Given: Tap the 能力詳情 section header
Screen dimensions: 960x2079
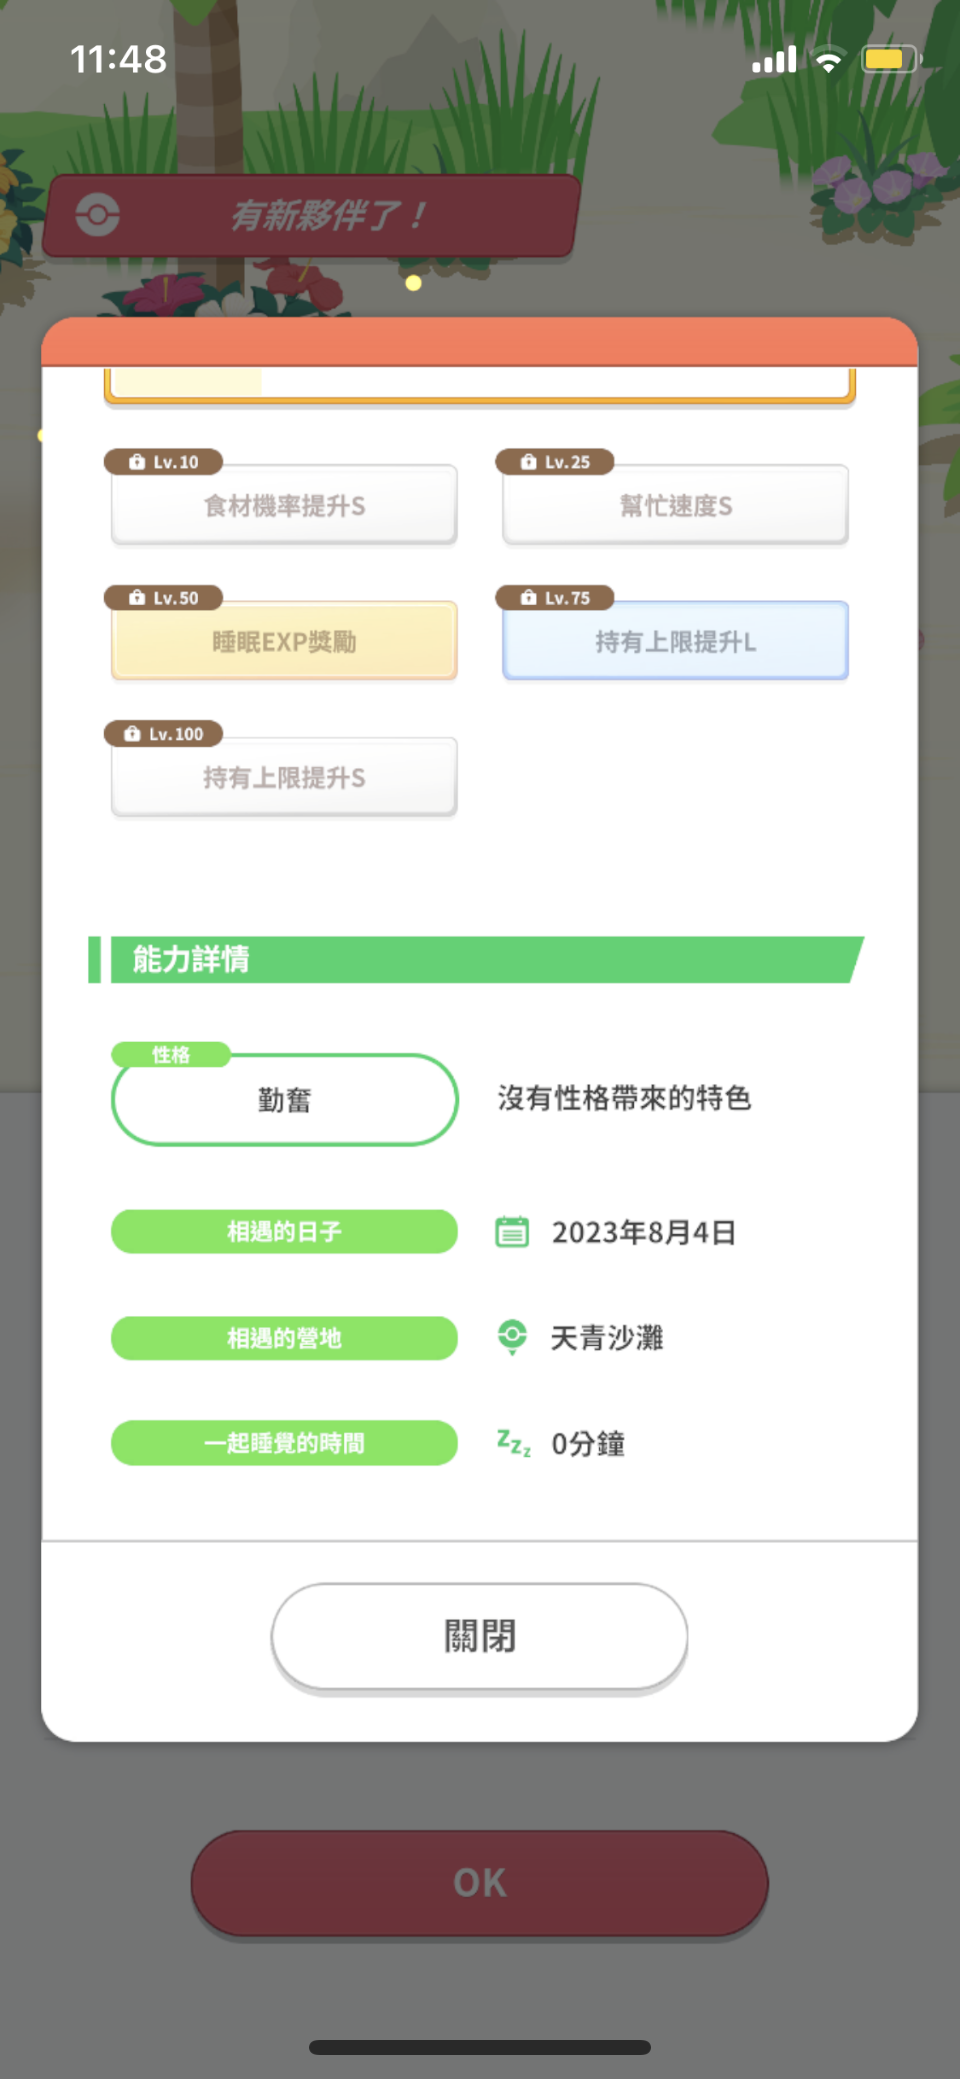Looking at the screenshot, I should point(476,960).
